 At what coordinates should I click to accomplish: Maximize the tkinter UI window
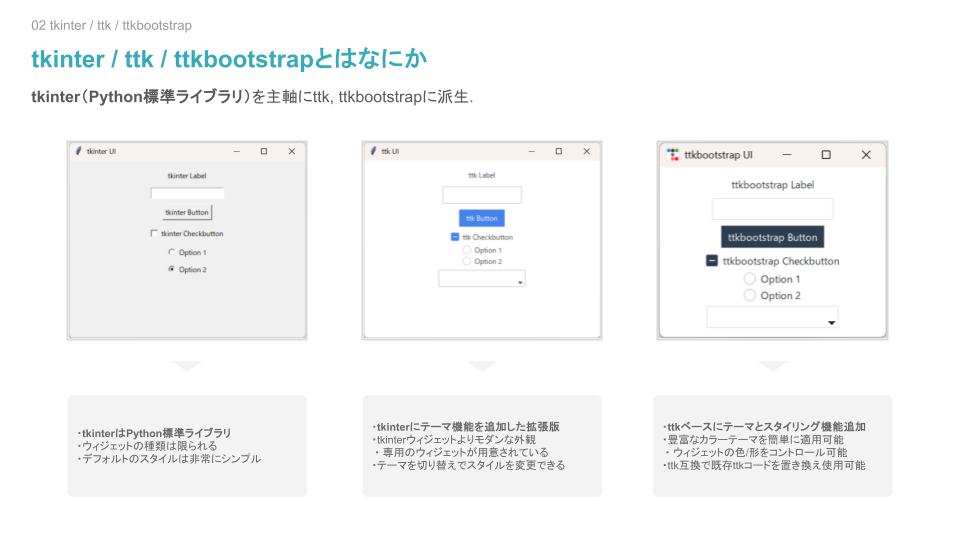coord(264,151)
